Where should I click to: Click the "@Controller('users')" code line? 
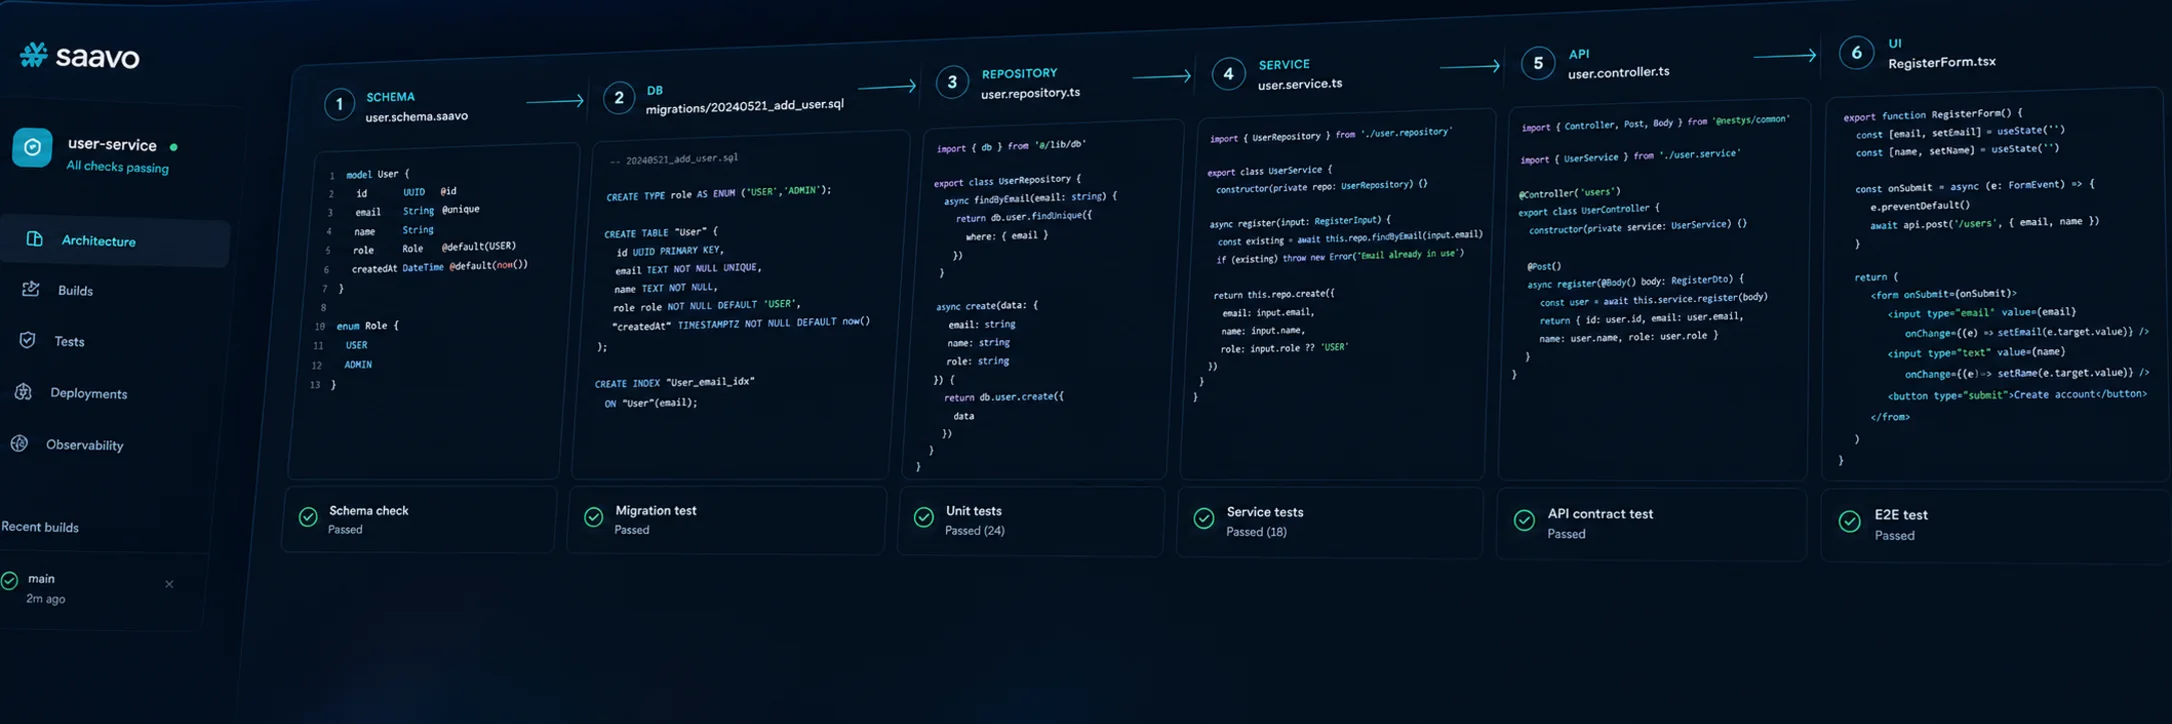pos(1570,192)
